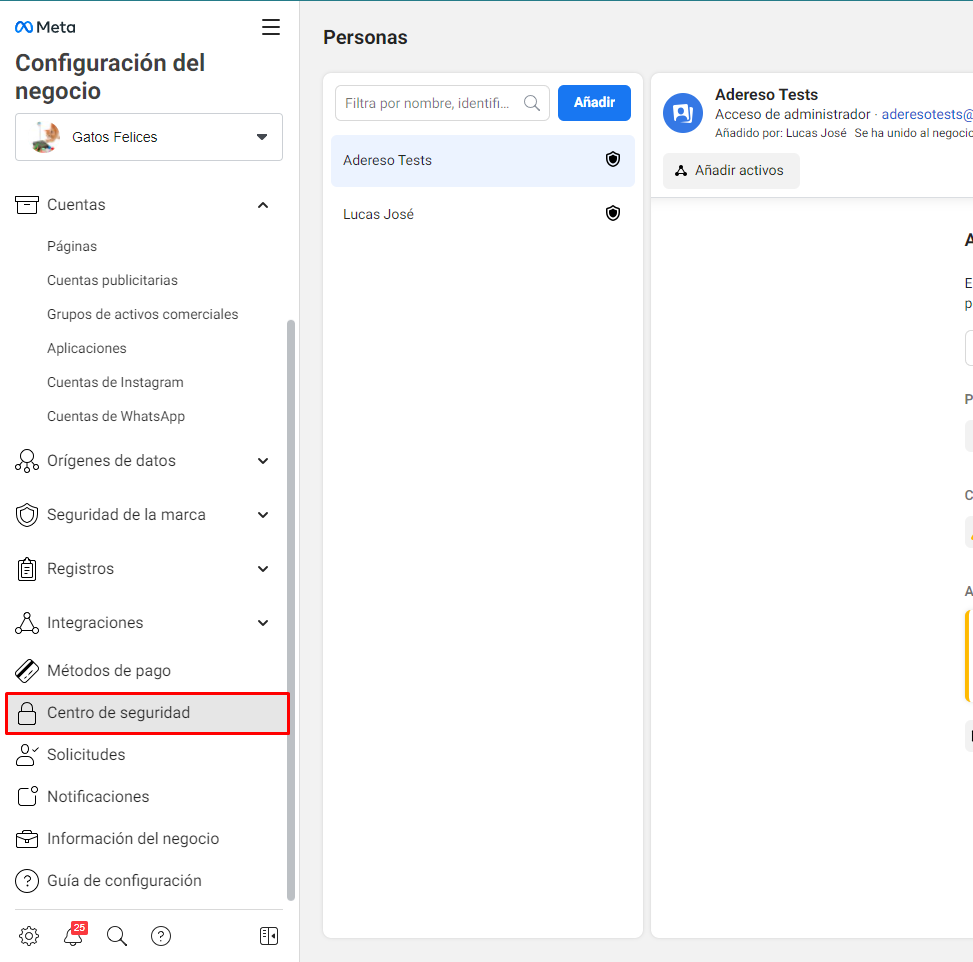
Task: Click the shield badge next to Adereso Tests
Action: (x=613, y=160)
